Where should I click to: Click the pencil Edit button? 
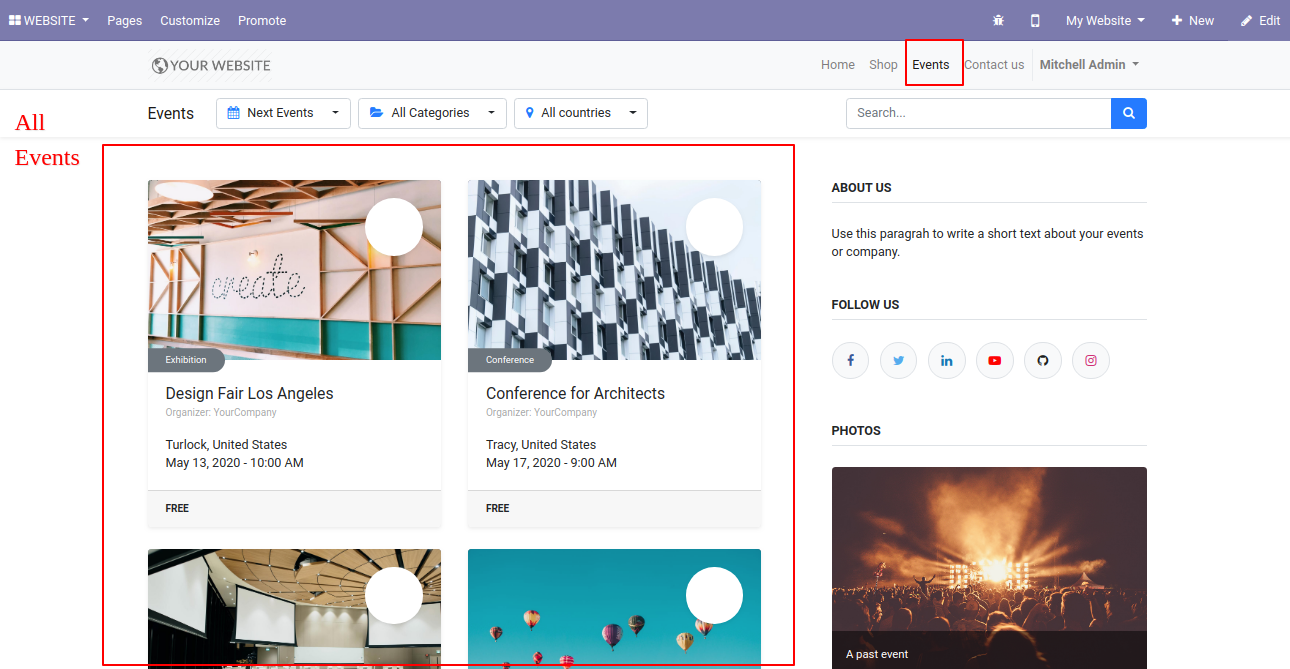point(1260,20)
